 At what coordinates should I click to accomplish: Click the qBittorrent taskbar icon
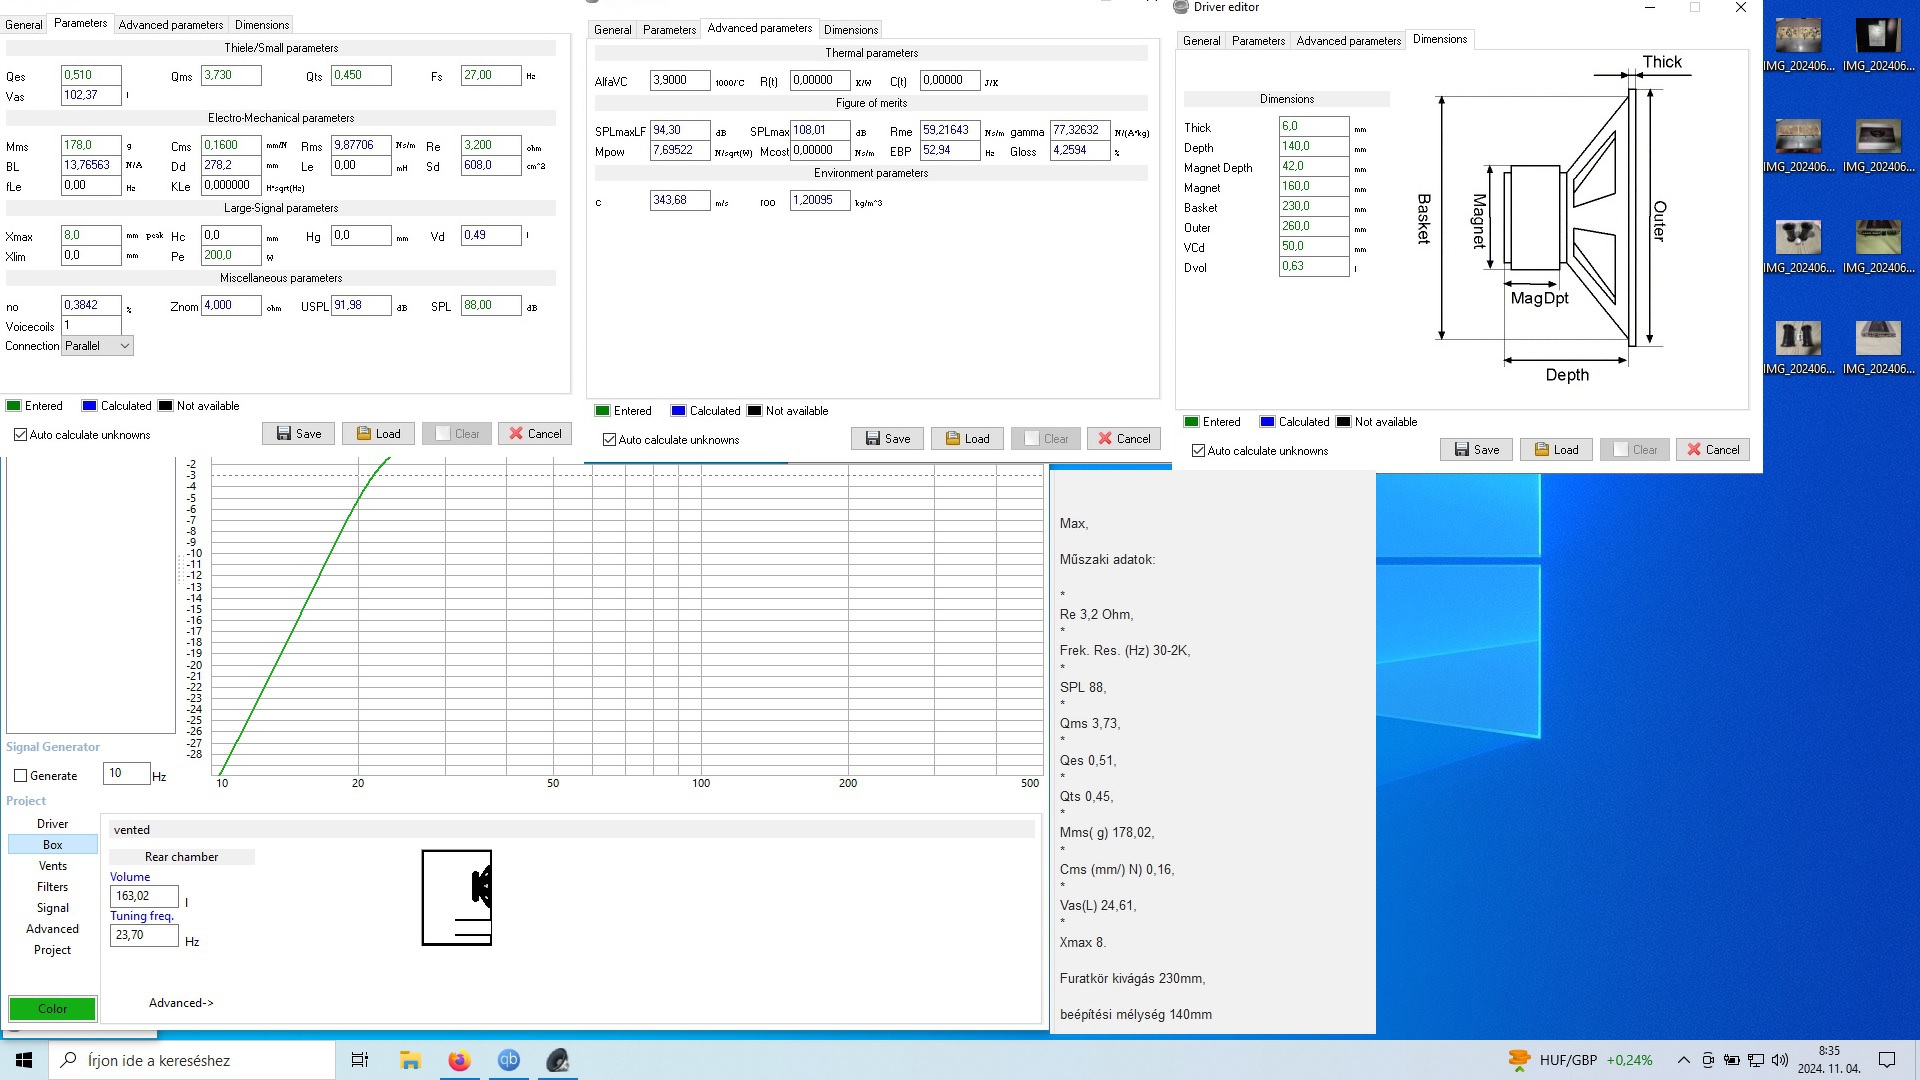click(x=509, y=1060)
